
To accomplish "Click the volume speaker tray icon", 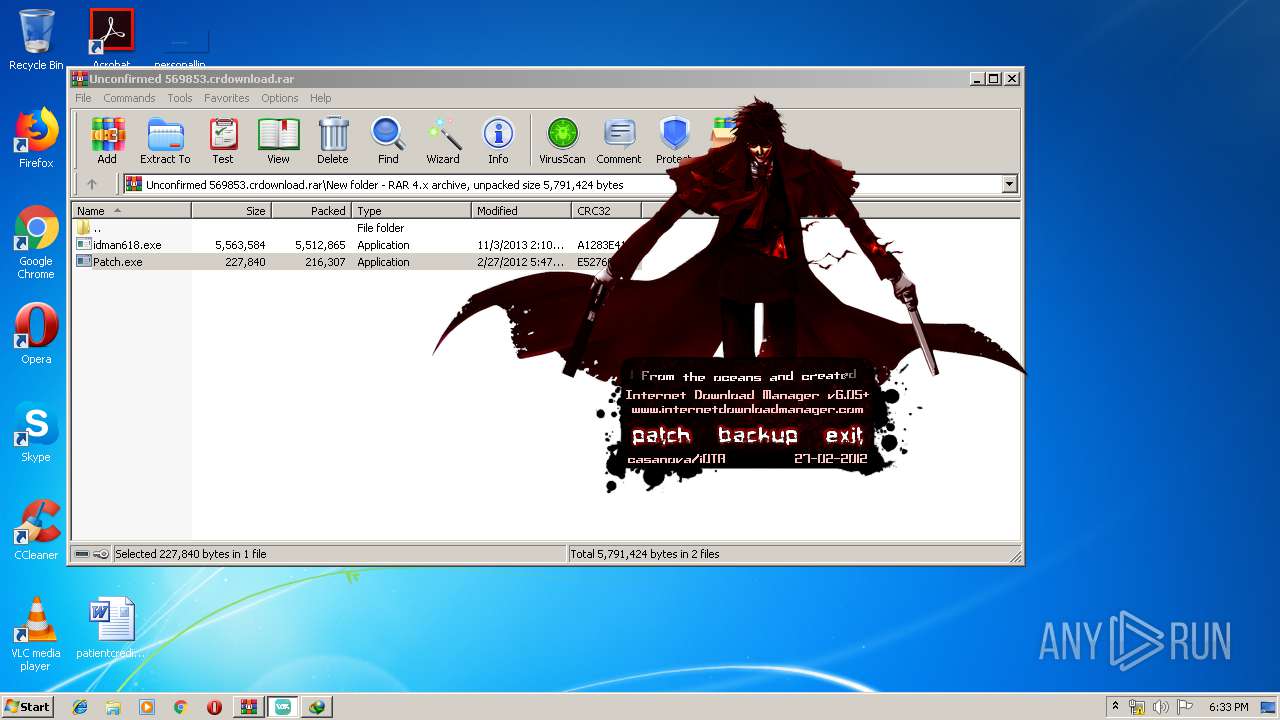I will pyautogui.click(x=1160, y=707).
